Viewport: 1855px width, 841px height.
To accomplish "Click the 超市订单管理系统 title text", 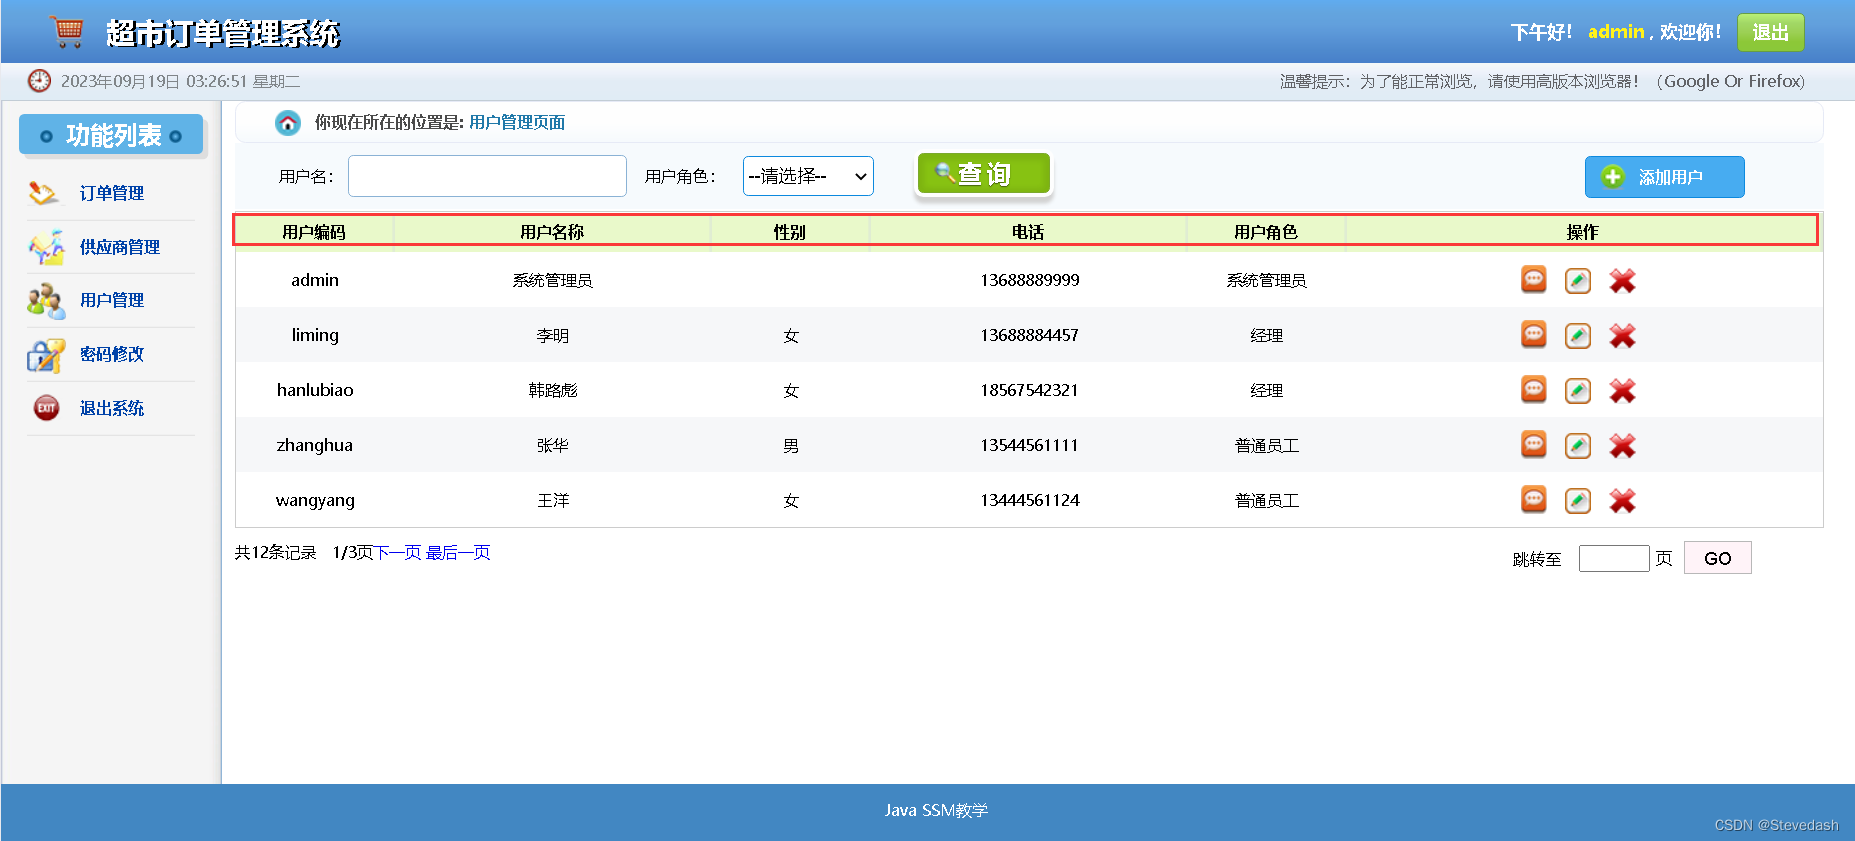I will coord(223,33).
